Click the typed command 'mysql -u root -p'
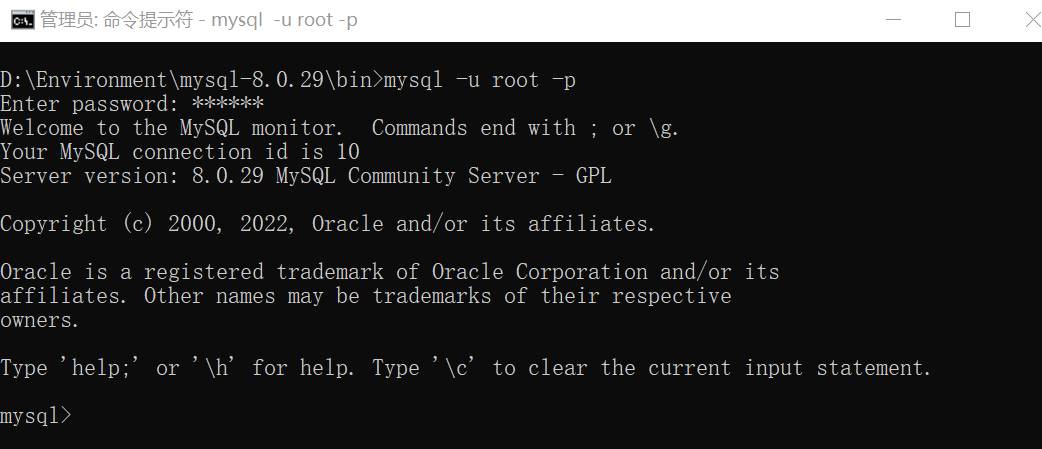The image size is (1042, 449). pos(480,80)
